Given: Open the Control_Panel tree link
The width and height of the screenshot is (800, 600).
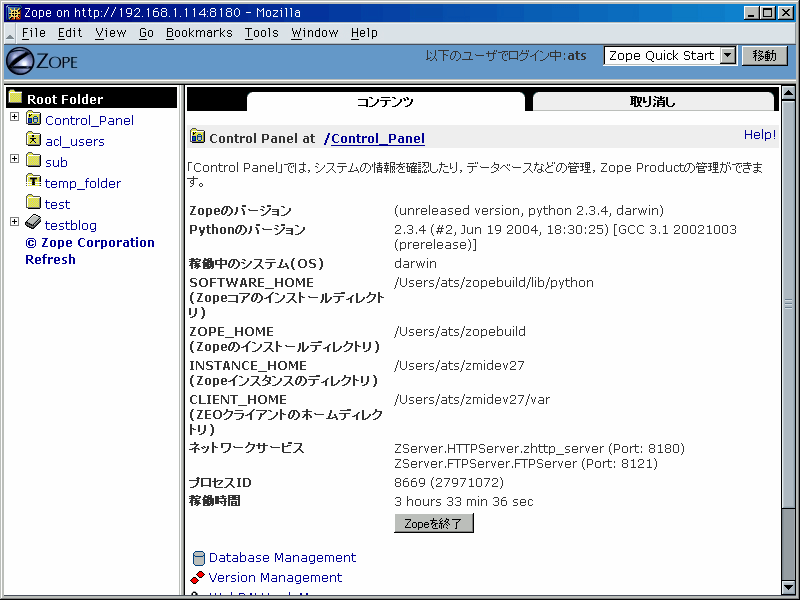Looking at the screenshot, I should point(89,120).
